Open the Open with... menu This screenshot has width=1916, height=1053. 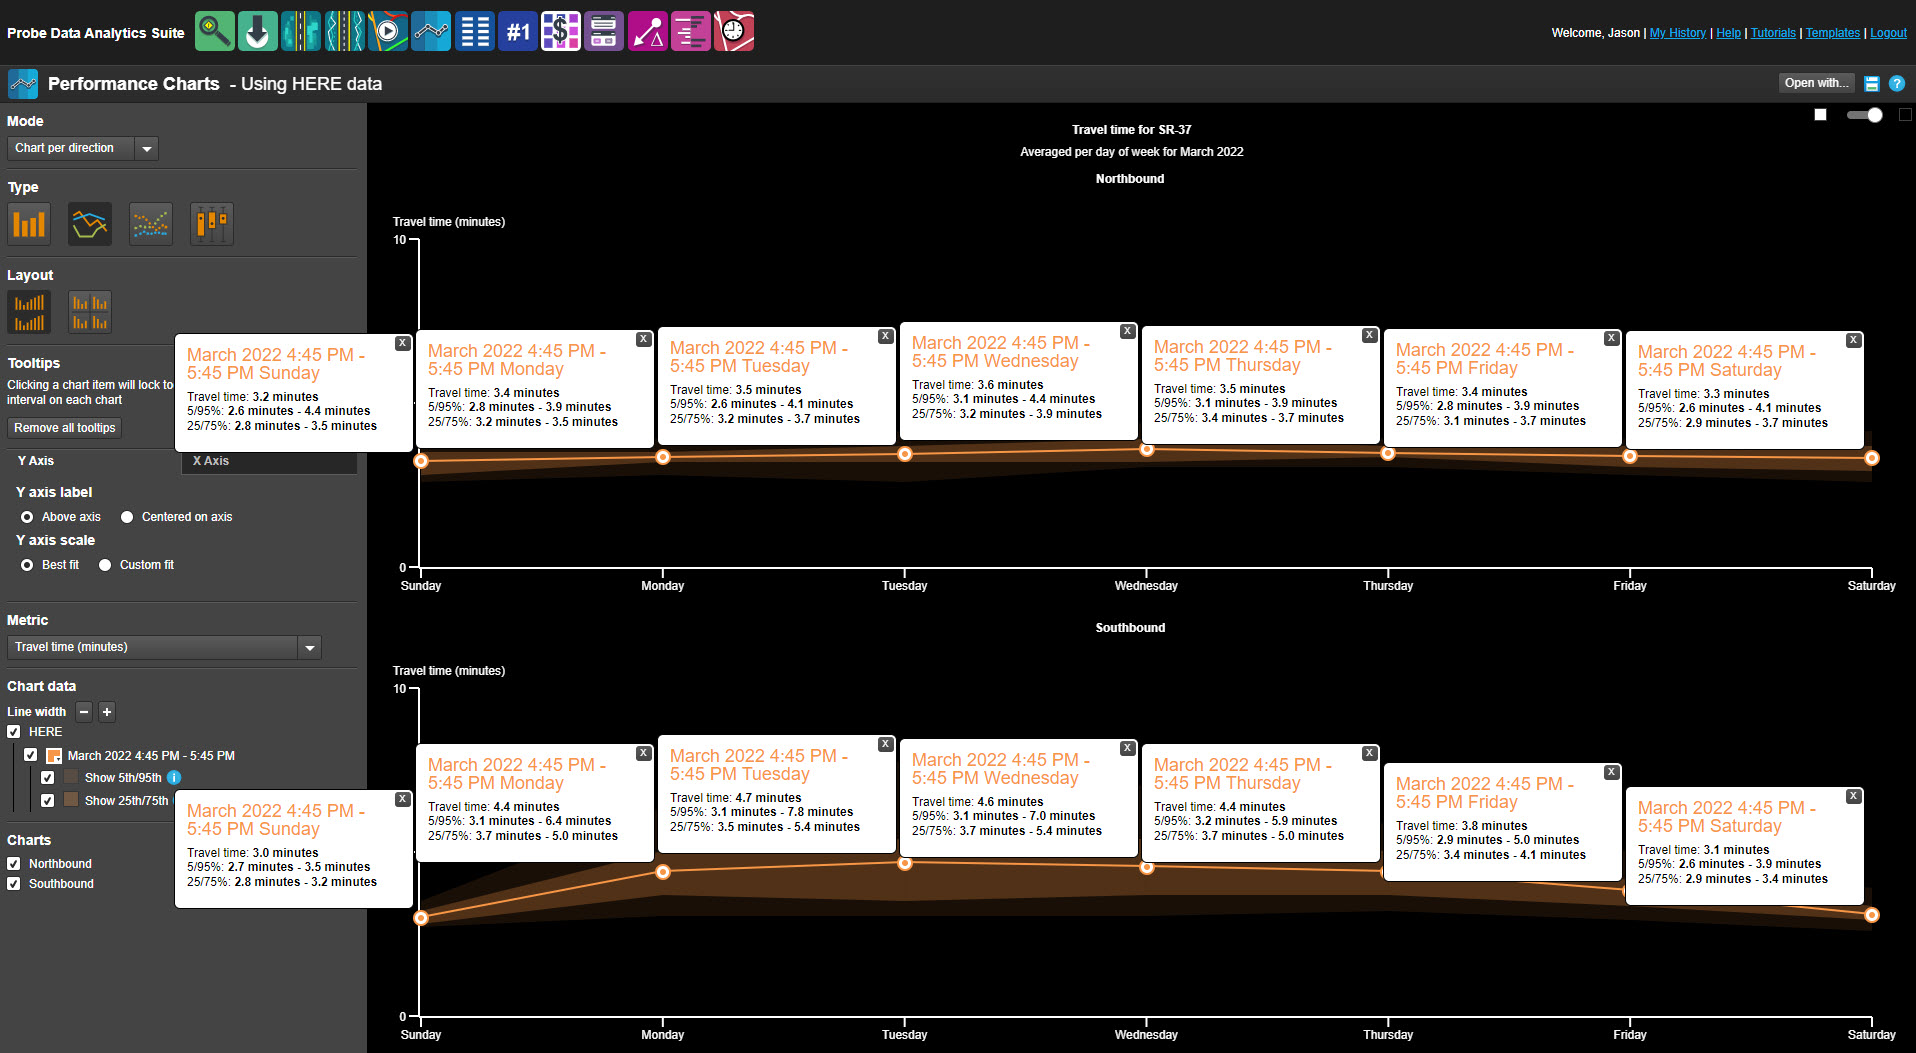point(1816,83)
